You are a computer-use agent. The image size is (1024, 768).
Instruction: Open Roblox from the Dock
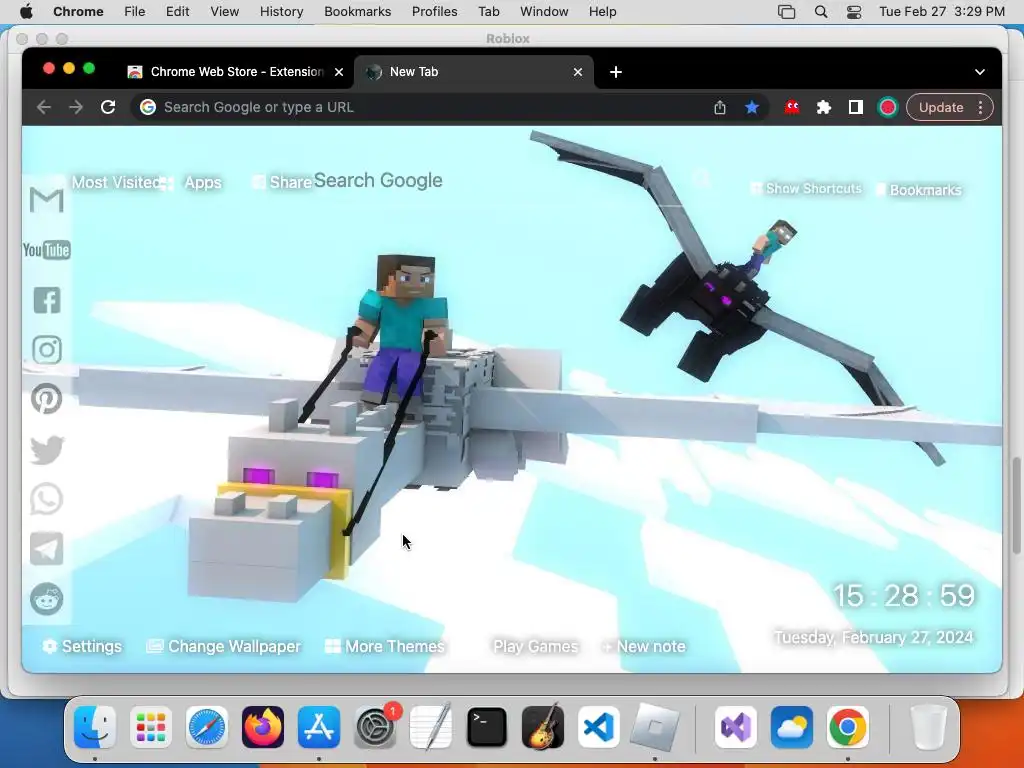point(655,727)
